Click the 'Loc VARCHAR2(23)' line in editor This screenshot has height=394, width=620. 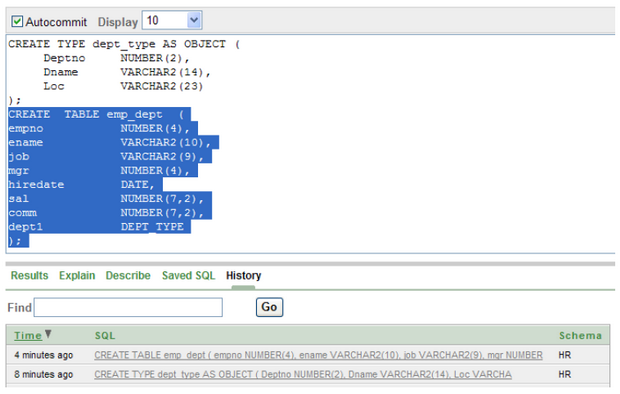click(x=123, y=86)
